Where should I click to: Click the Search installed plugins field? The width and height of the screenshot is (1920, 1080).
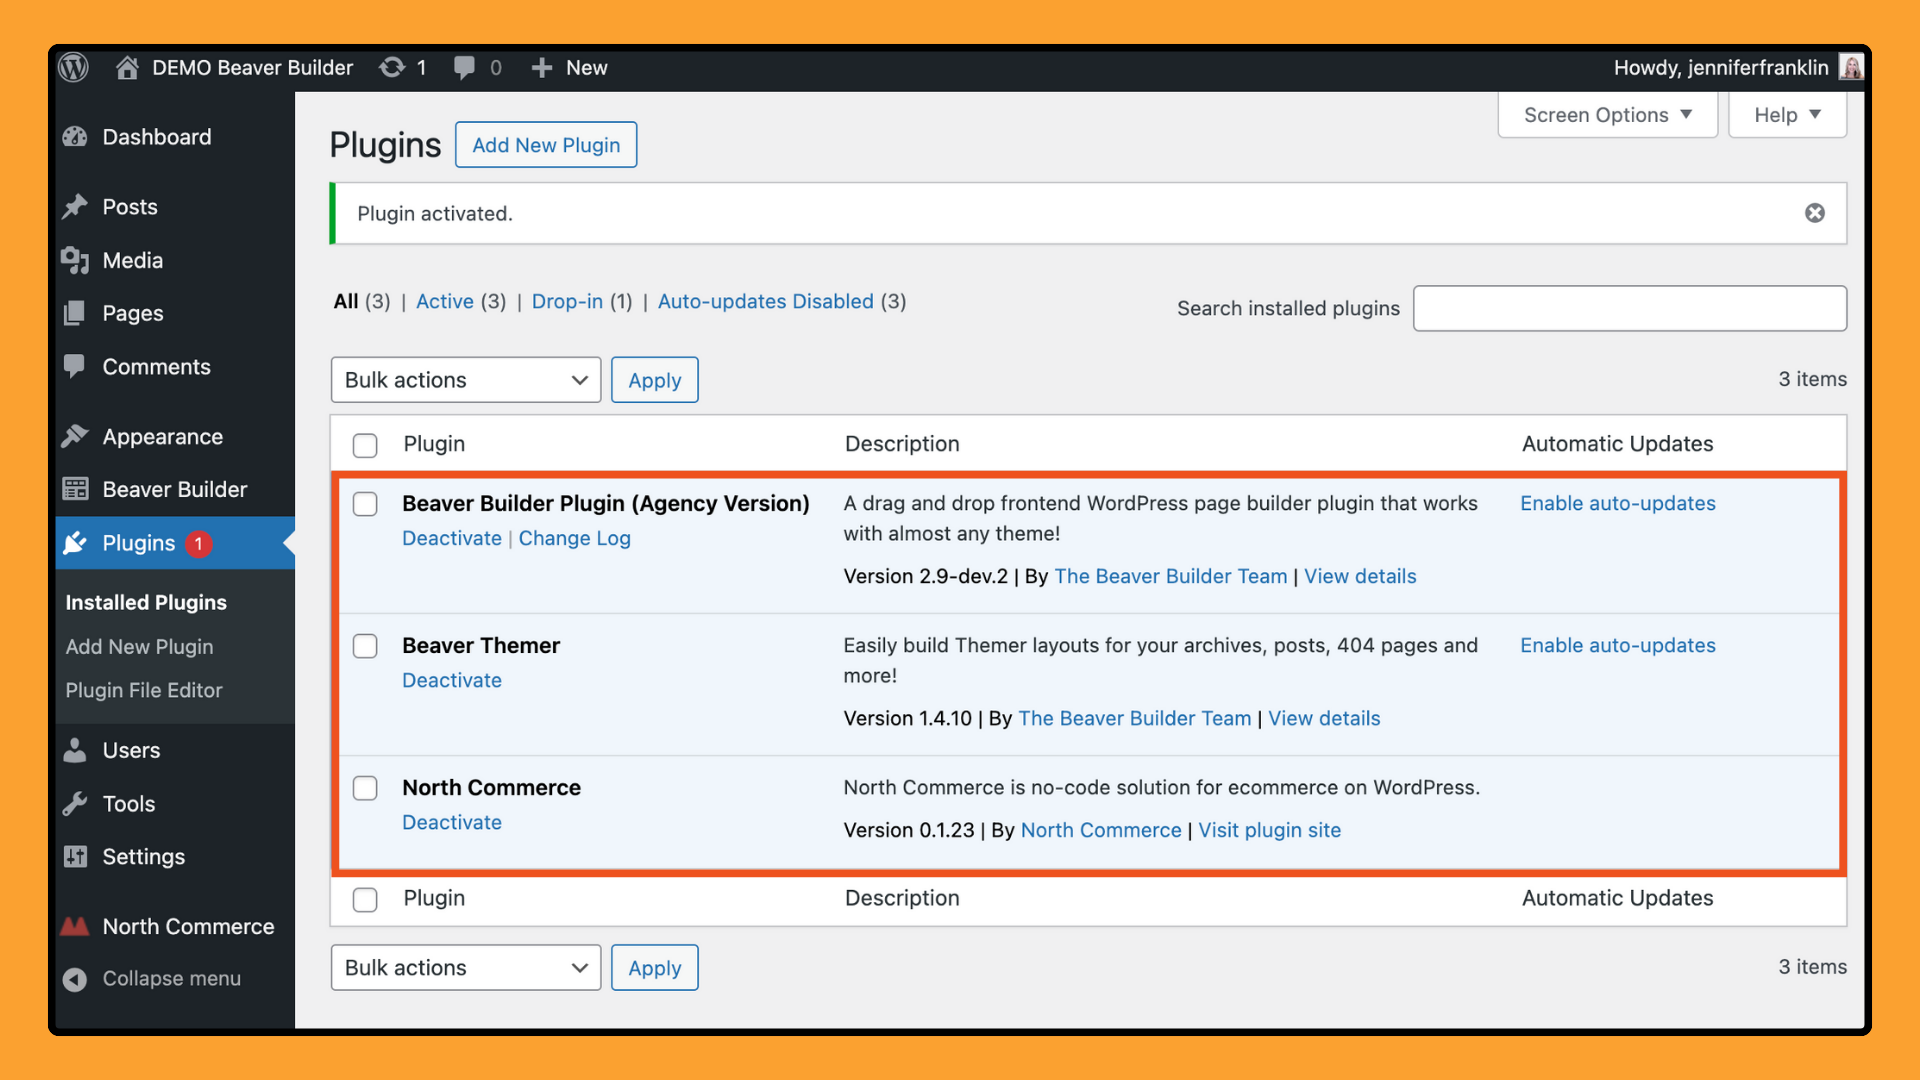[x=1630, y=308]
